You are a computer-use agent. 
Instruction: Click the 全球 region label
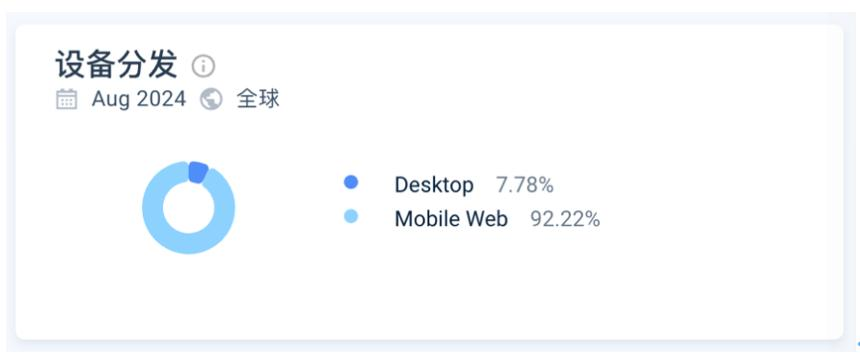(258, 99)
